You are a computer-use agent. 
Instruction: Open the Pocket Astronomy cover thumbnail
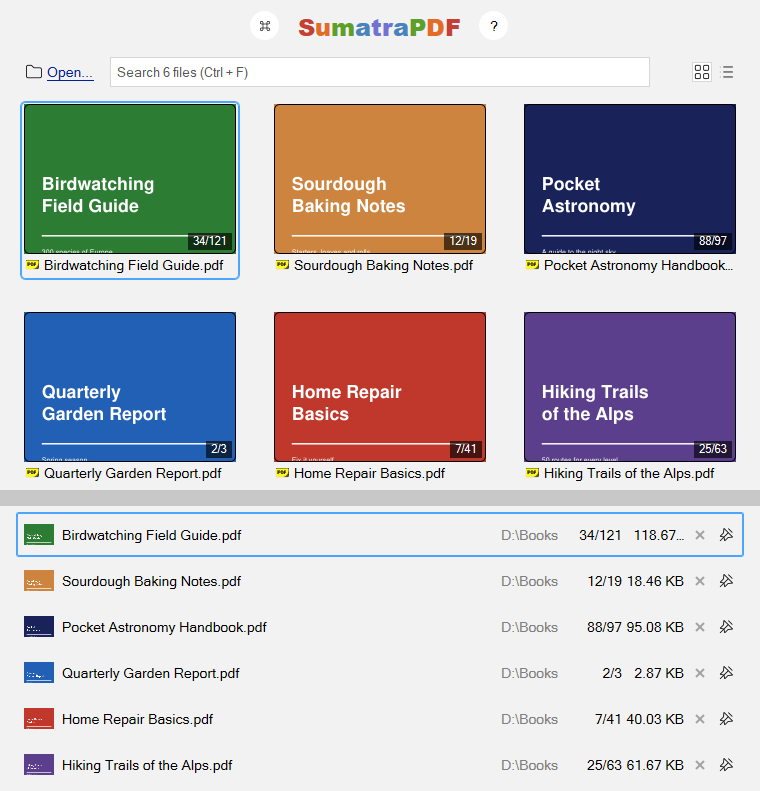[630, 179]
